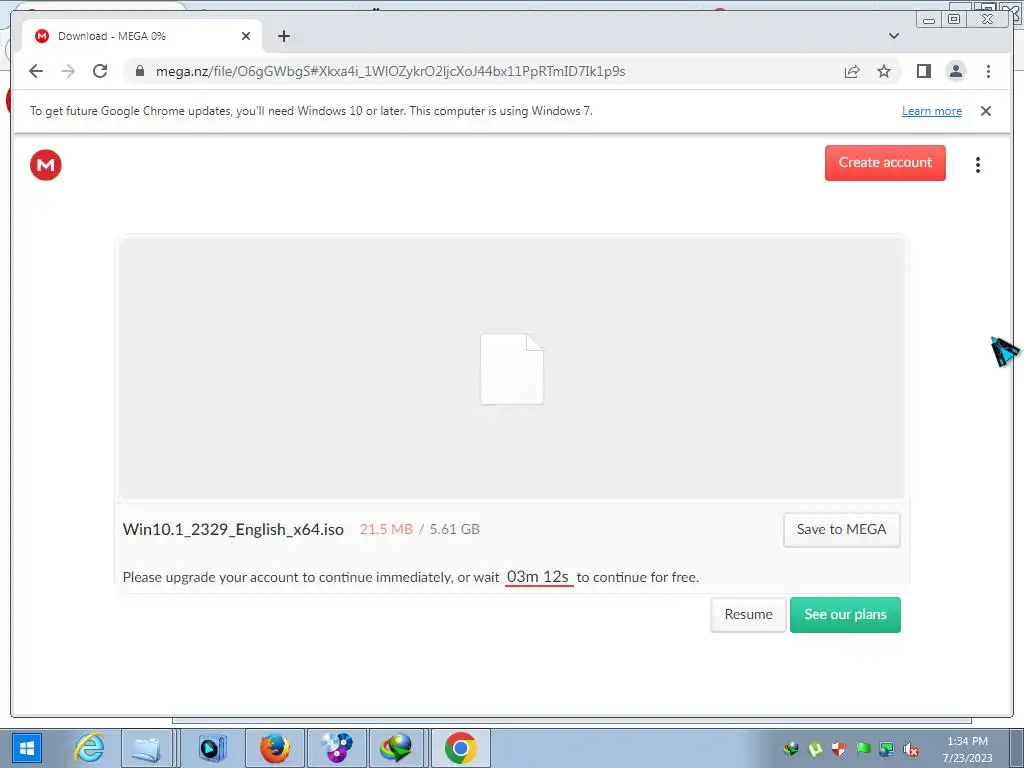The image size is (1024, 768).
Task: Launch Firefox from taskbar
Action: [275, 748]
